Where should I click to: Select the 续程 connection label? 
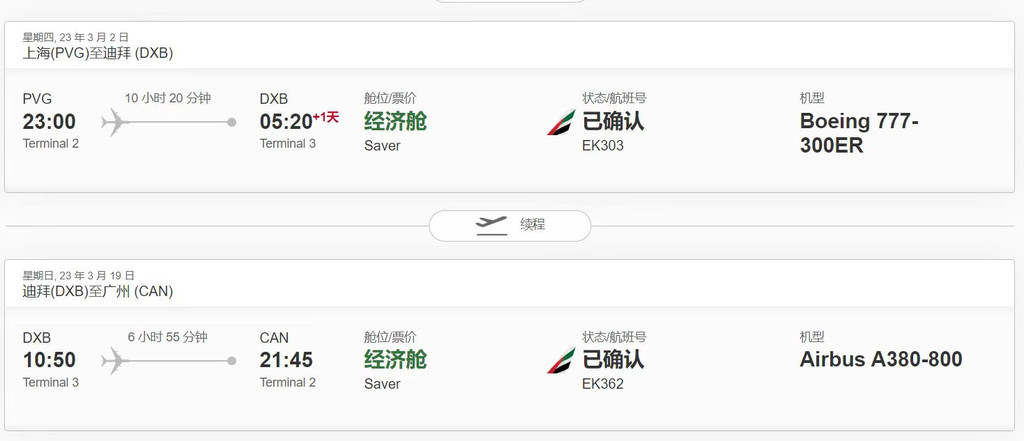click(x=532, y=225)
